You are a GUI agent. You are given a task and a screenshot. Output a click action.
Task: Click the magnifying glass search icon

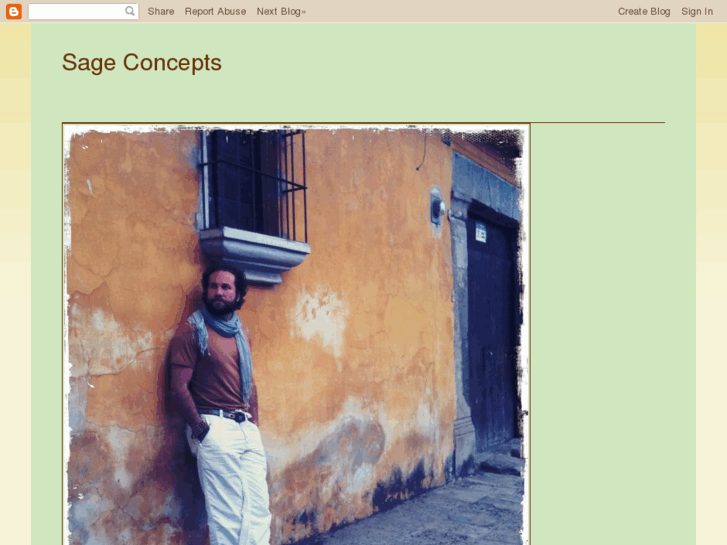point(130,11)
